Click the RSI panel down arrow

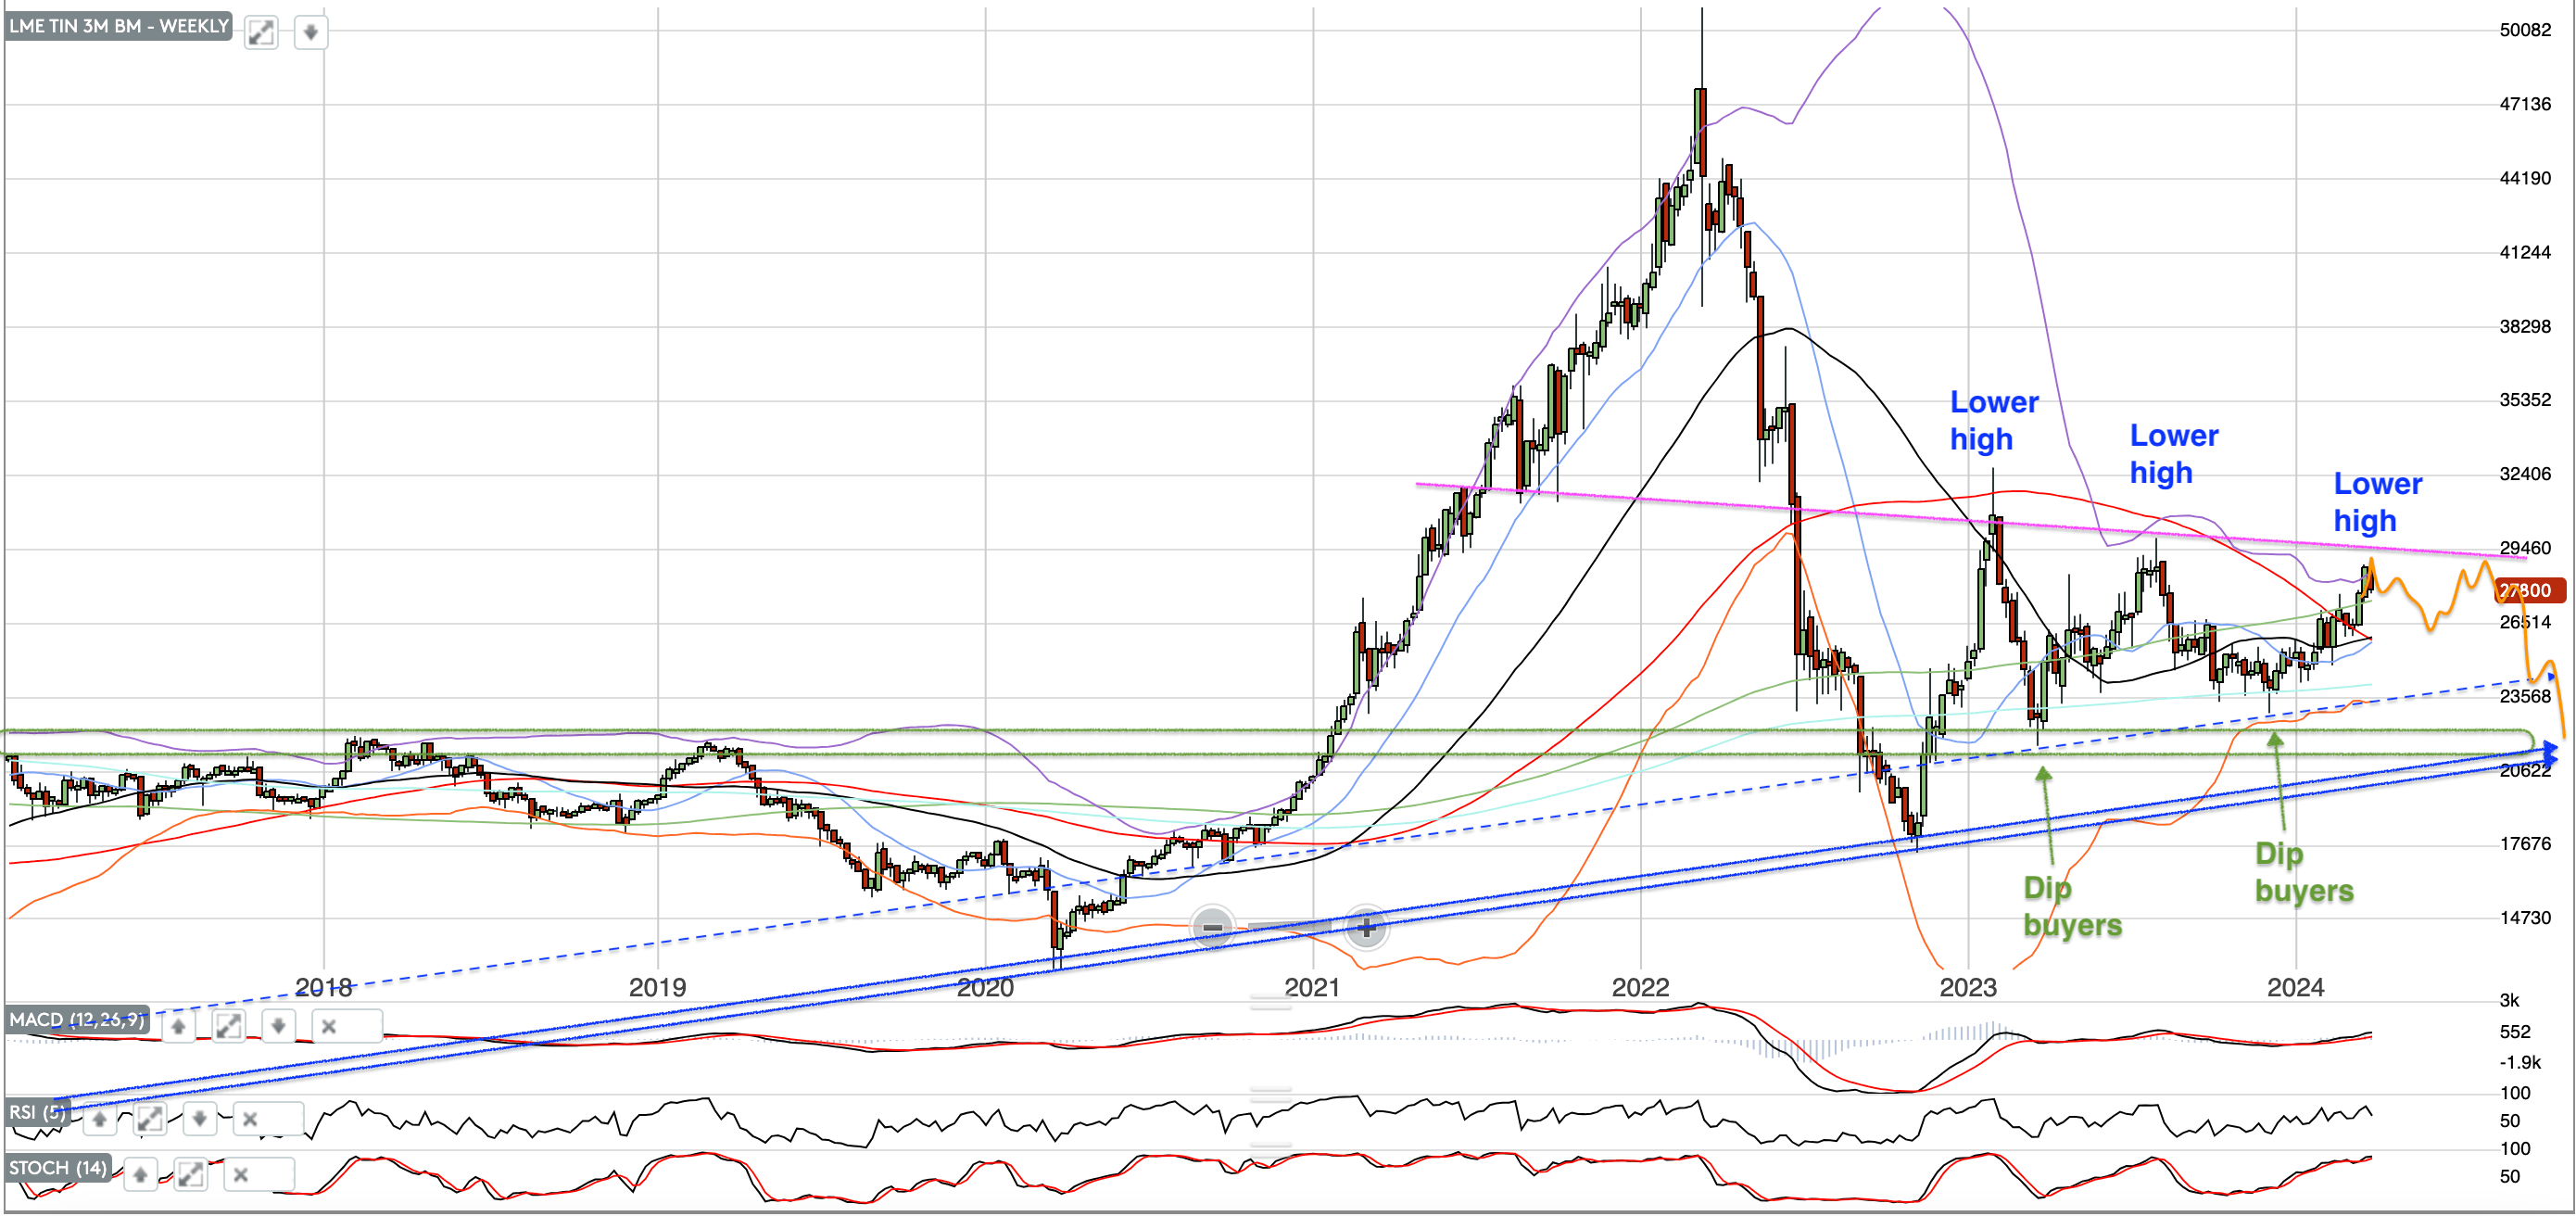(x=200, y=1119)
